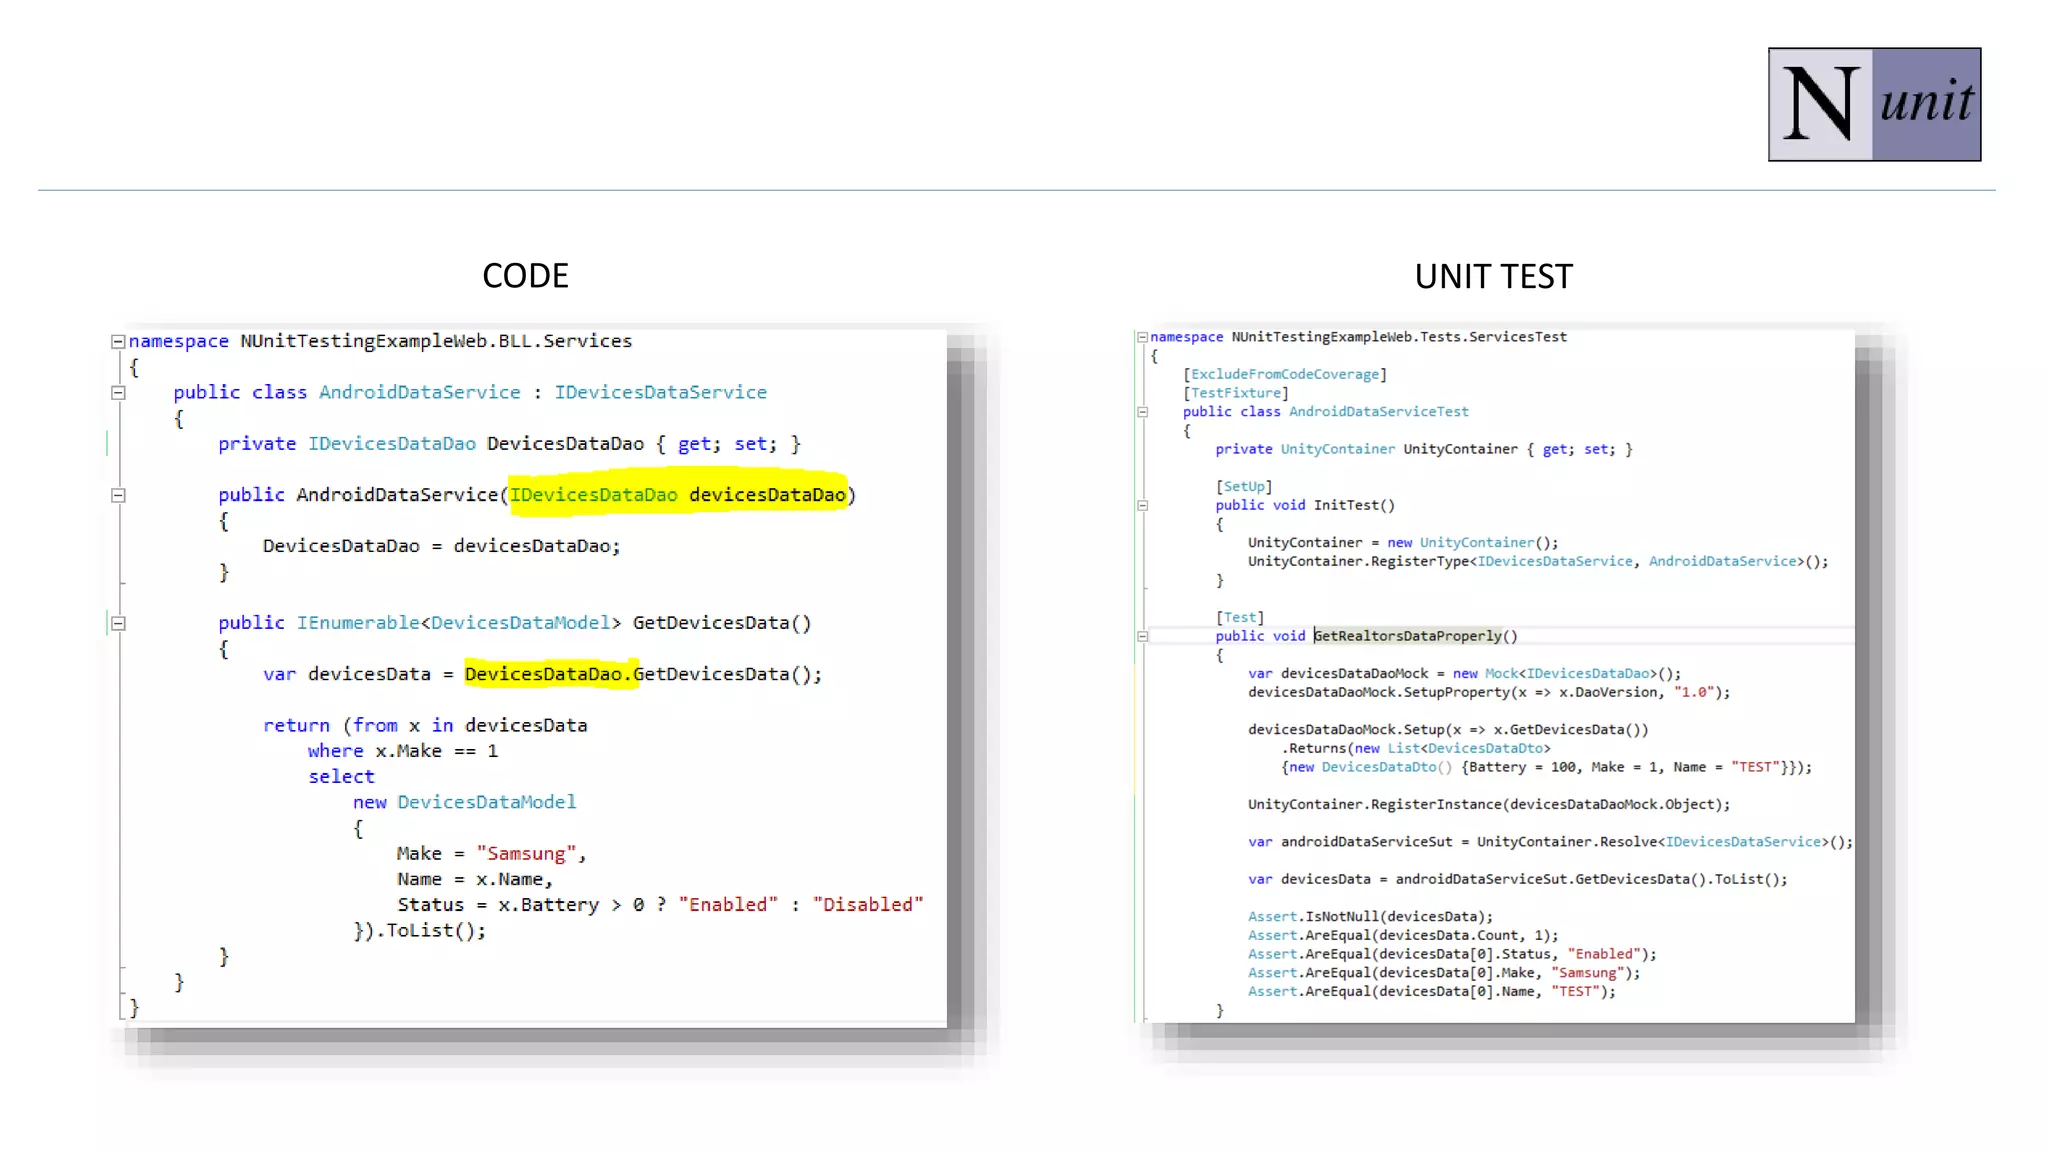Collapse the AndroidDataService constructor block
Screen dimensions: 2048x1152
[118, 495]
